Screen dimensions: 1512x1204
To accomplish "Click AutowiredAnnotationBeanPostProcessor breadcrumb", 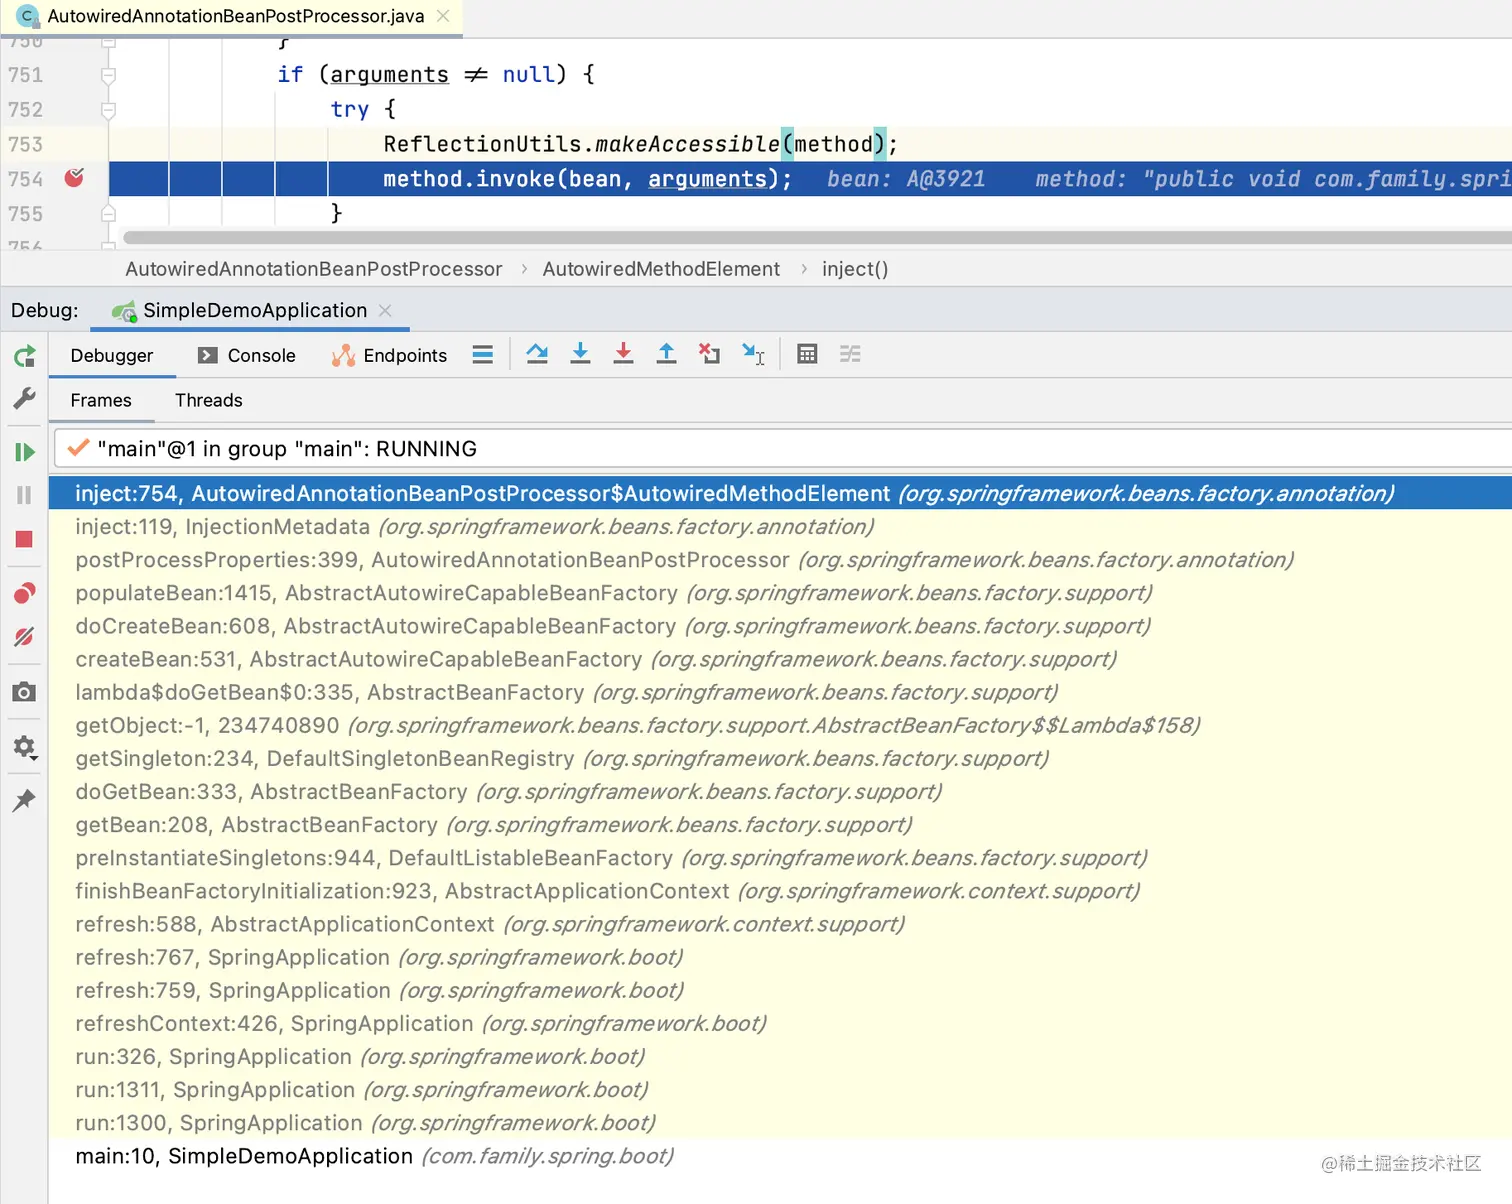I will point(314,269).
